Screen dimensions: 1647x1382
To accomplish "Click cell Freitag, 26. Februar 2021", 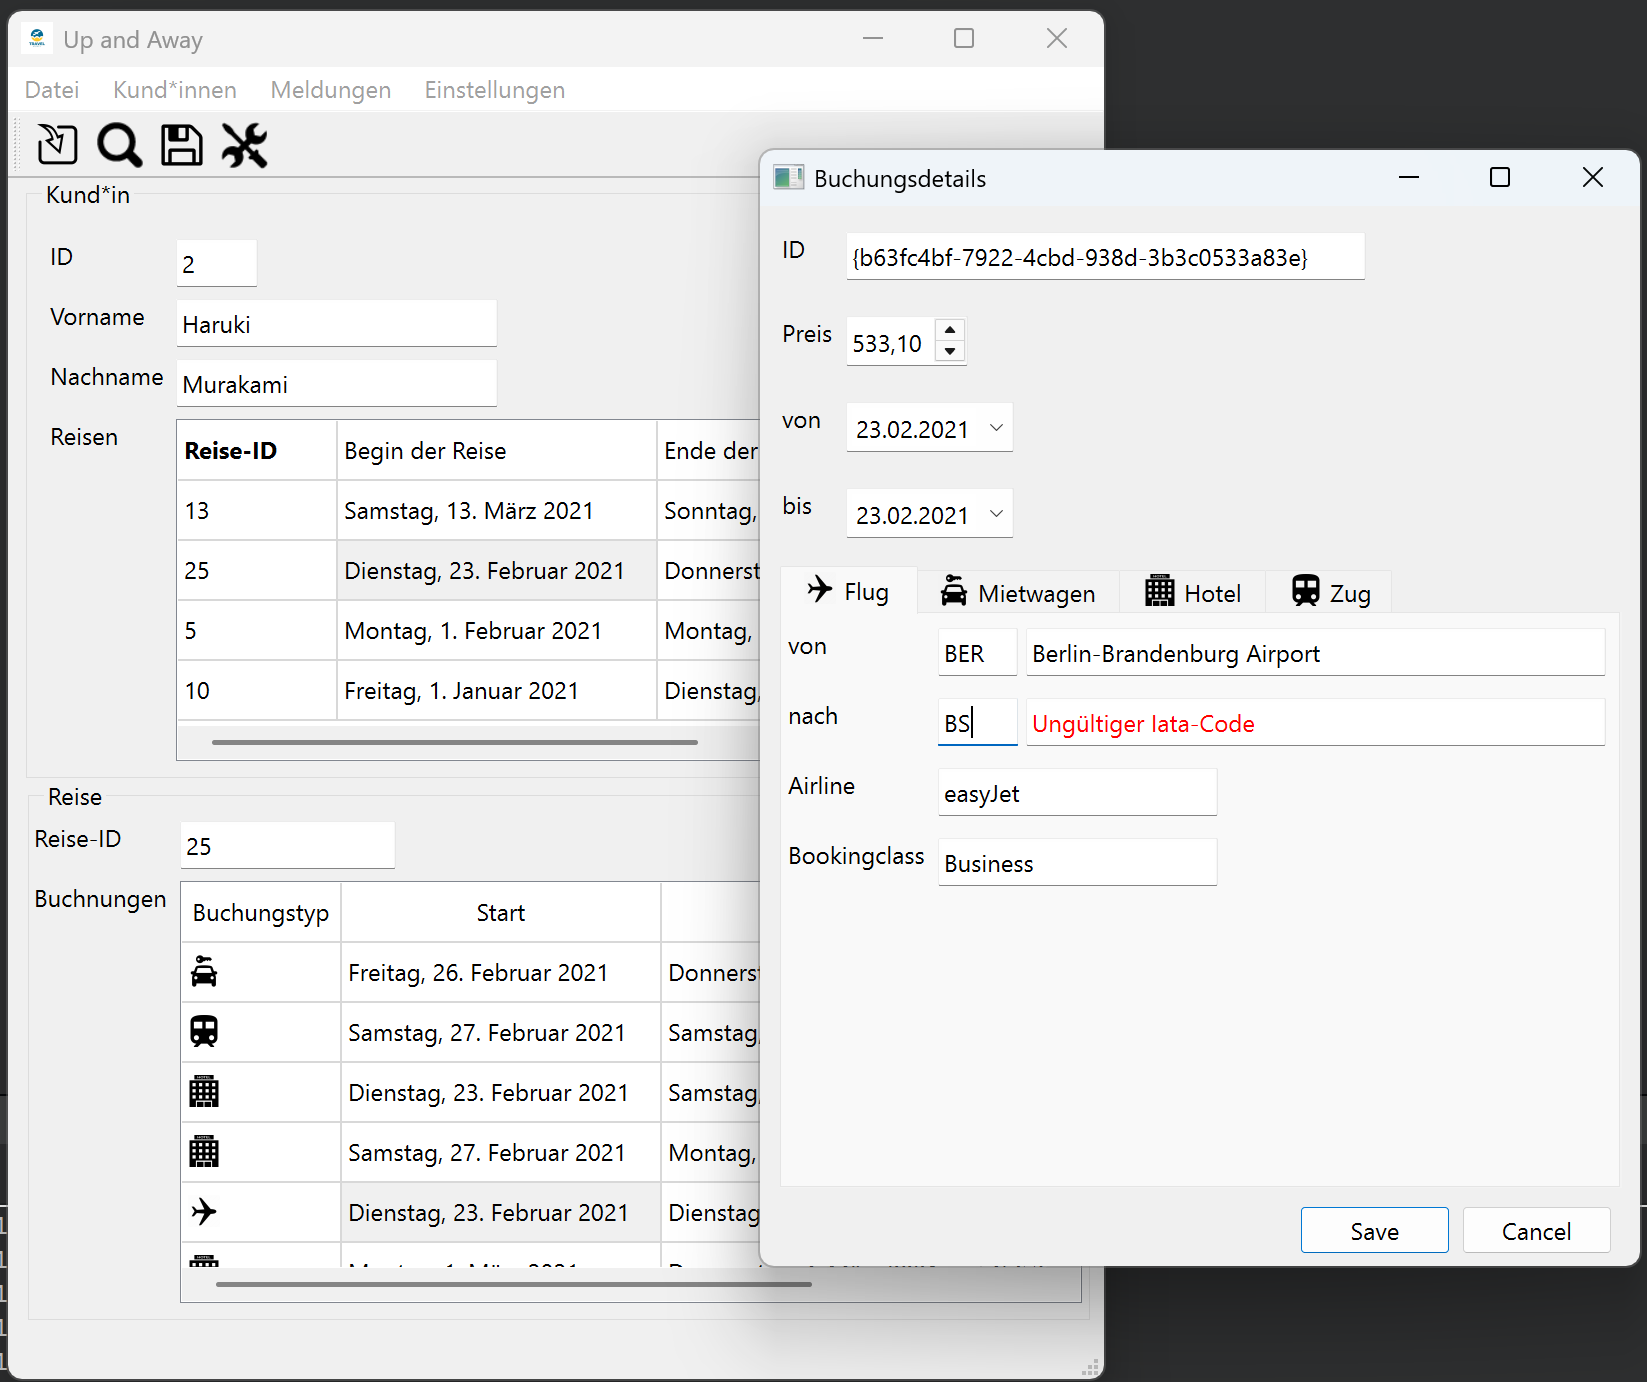I will [x=500, y=972].
